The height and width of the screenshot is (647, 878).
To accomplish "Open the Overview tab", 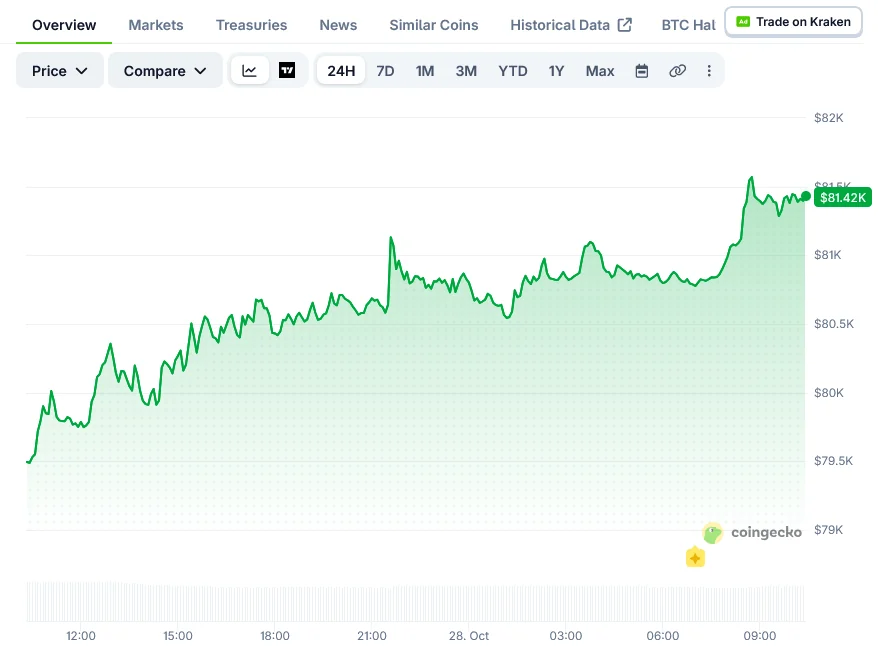I will tap(64, 25).
